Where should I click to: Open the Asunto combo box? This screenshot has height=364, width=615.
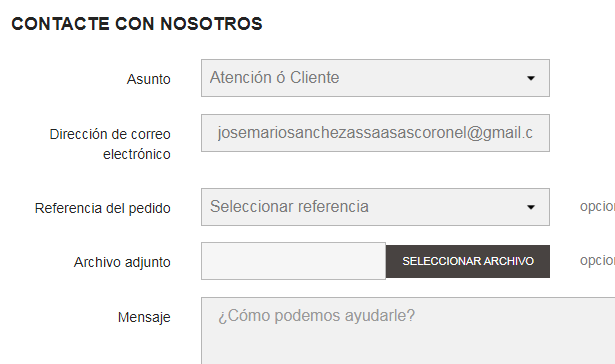pos(375,78)
